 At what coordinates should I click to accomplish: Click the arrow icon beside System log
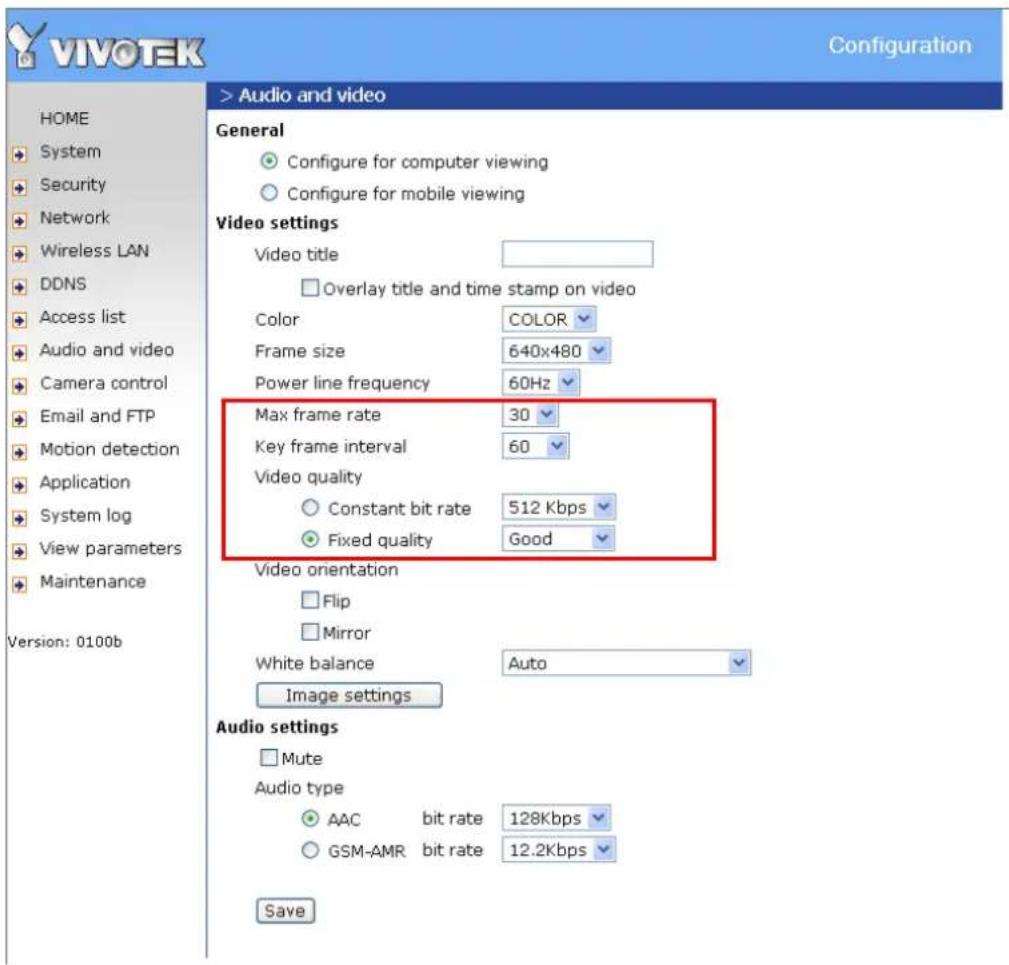click(20, 518)
